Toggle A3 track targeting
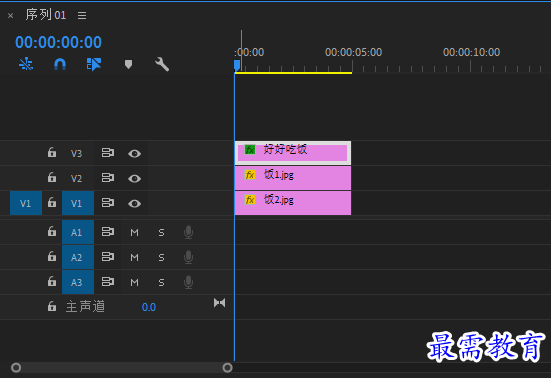The image size is (551, 378). tap(78, 282)
